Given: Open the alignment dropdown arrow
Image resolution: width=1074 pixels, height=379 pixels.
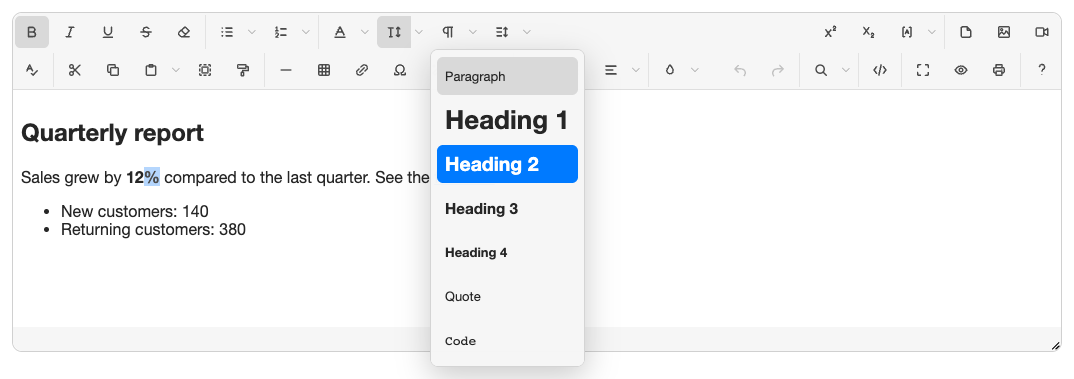Looking at the screenshot, I should pos(636,70).
